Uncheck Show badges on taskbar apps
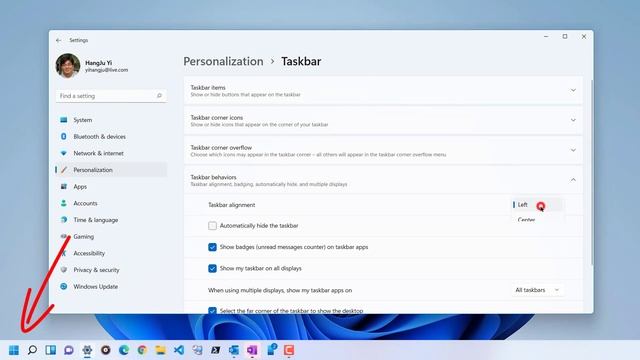The image size is (640, 360). point(212,247)
